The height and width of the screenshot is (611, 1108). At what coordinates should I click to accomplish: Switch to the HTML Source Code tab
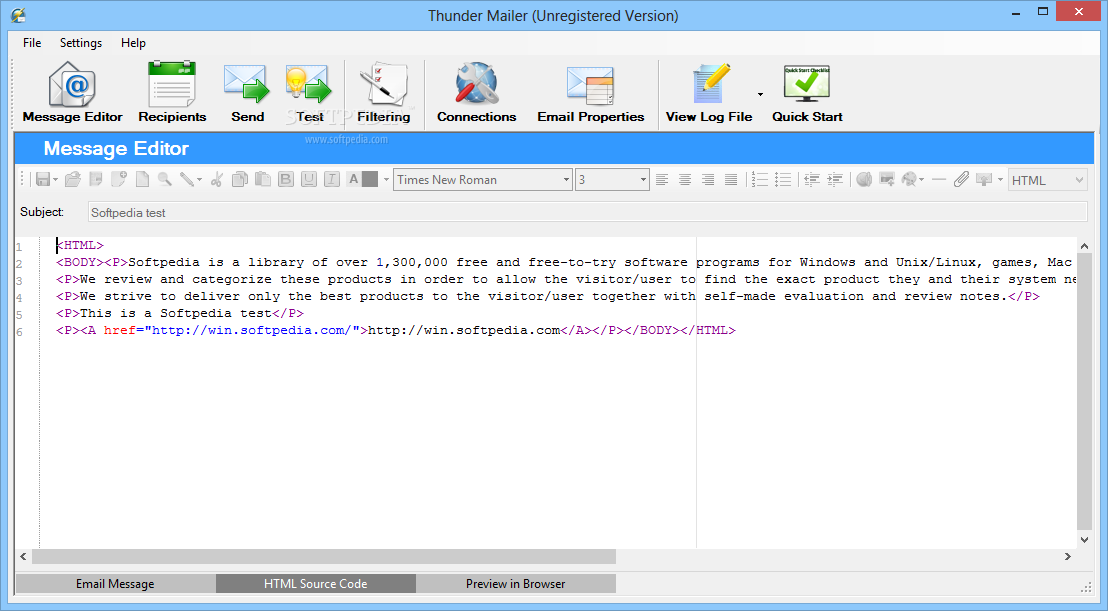(x=315, y=583)
